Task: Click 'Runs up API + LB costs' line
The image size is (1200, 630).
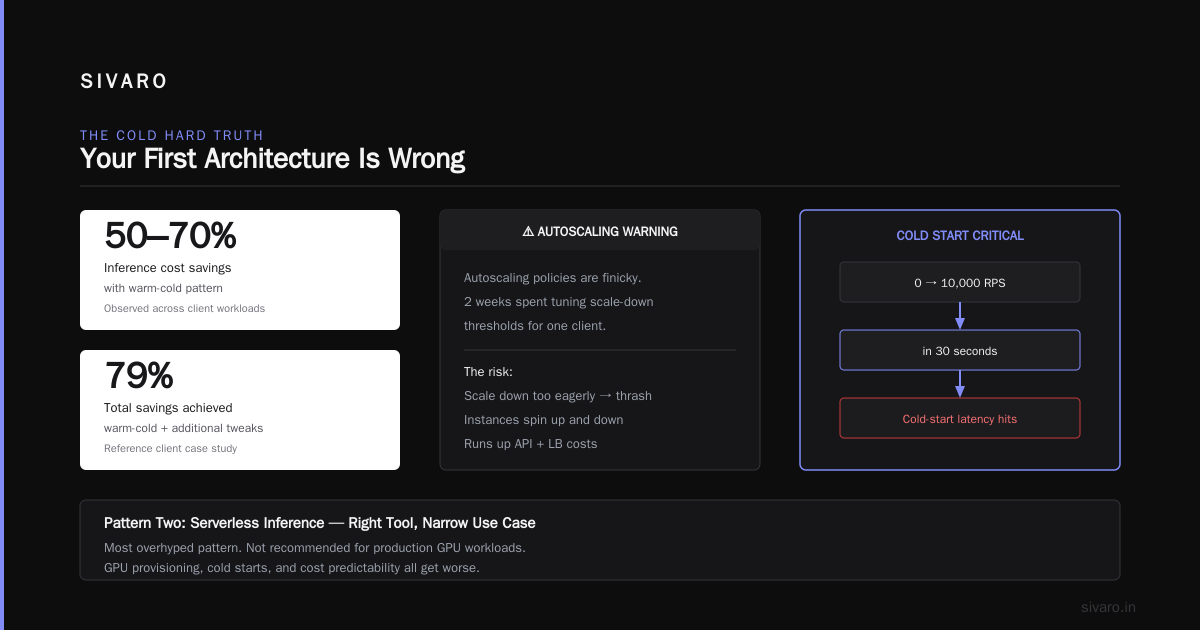Action: click(x=531, y=444)
